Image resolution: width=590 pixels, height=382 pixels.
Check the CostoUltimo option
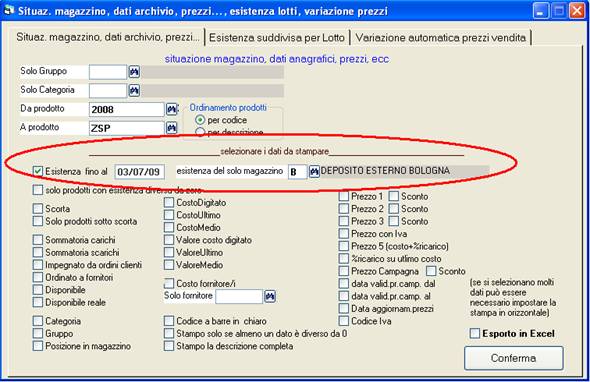(169, 215)
